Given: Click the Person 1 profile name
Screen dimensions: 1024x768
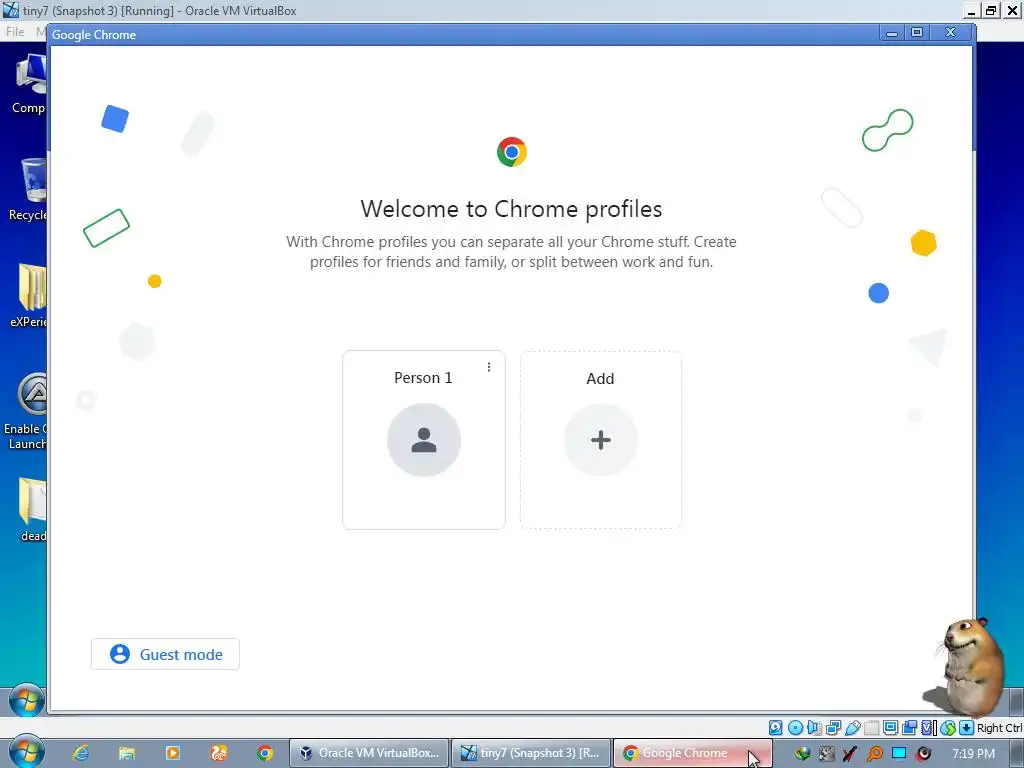Looking at the screenshot, I should tap(423, 378).
